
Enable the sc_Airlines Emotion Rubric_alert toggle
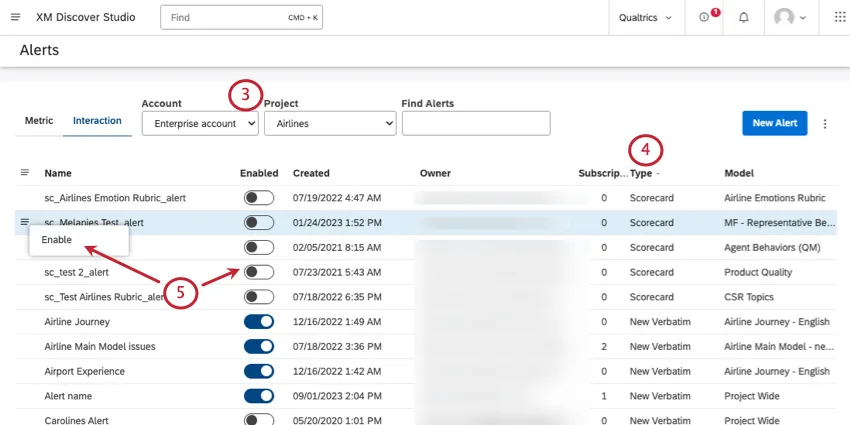pos(259,198)
